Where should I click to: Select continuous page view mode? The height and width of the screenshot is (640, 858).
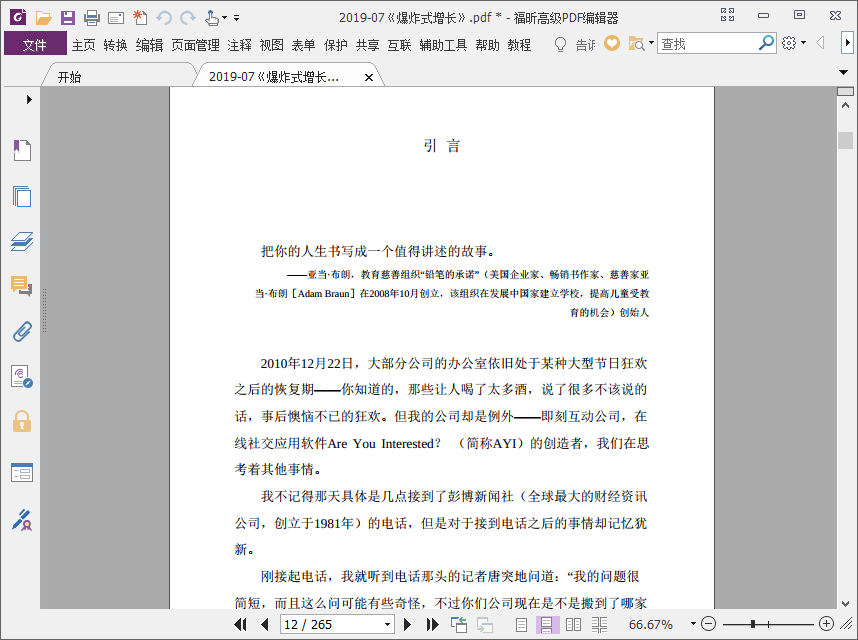point(547,624)
